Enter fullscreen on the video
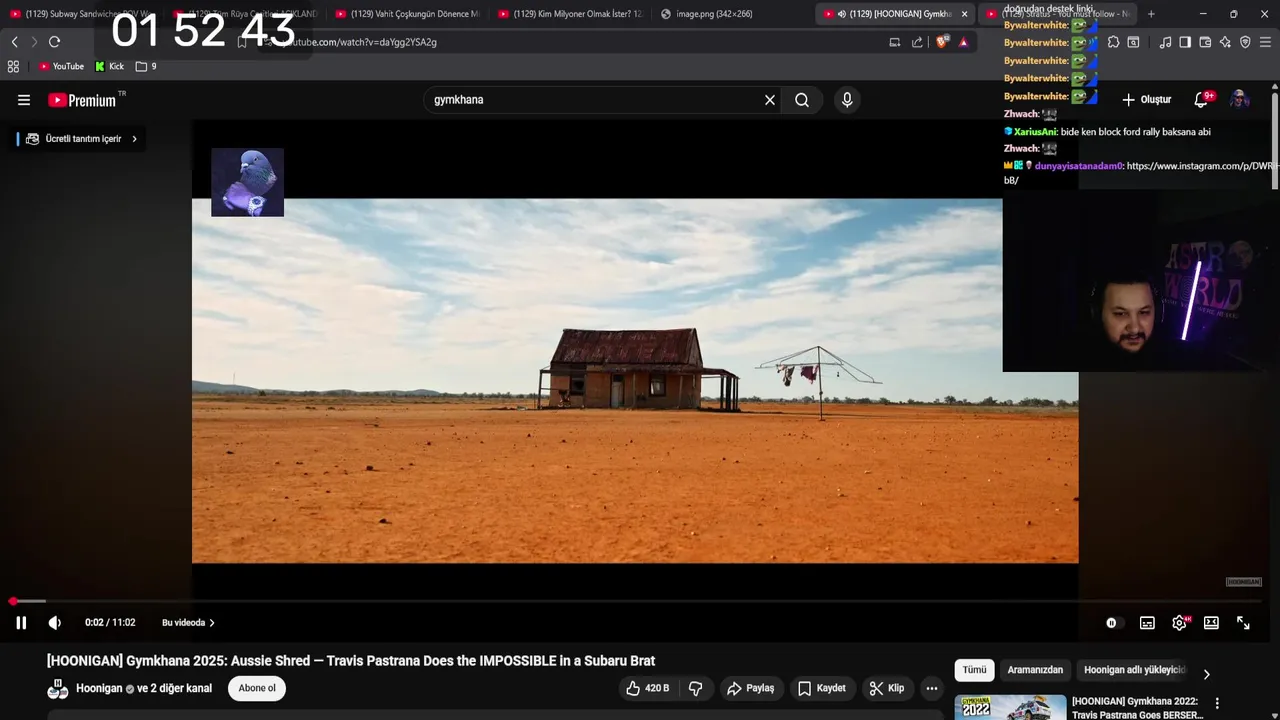The image size is (1280, 720). [1243, 623]
